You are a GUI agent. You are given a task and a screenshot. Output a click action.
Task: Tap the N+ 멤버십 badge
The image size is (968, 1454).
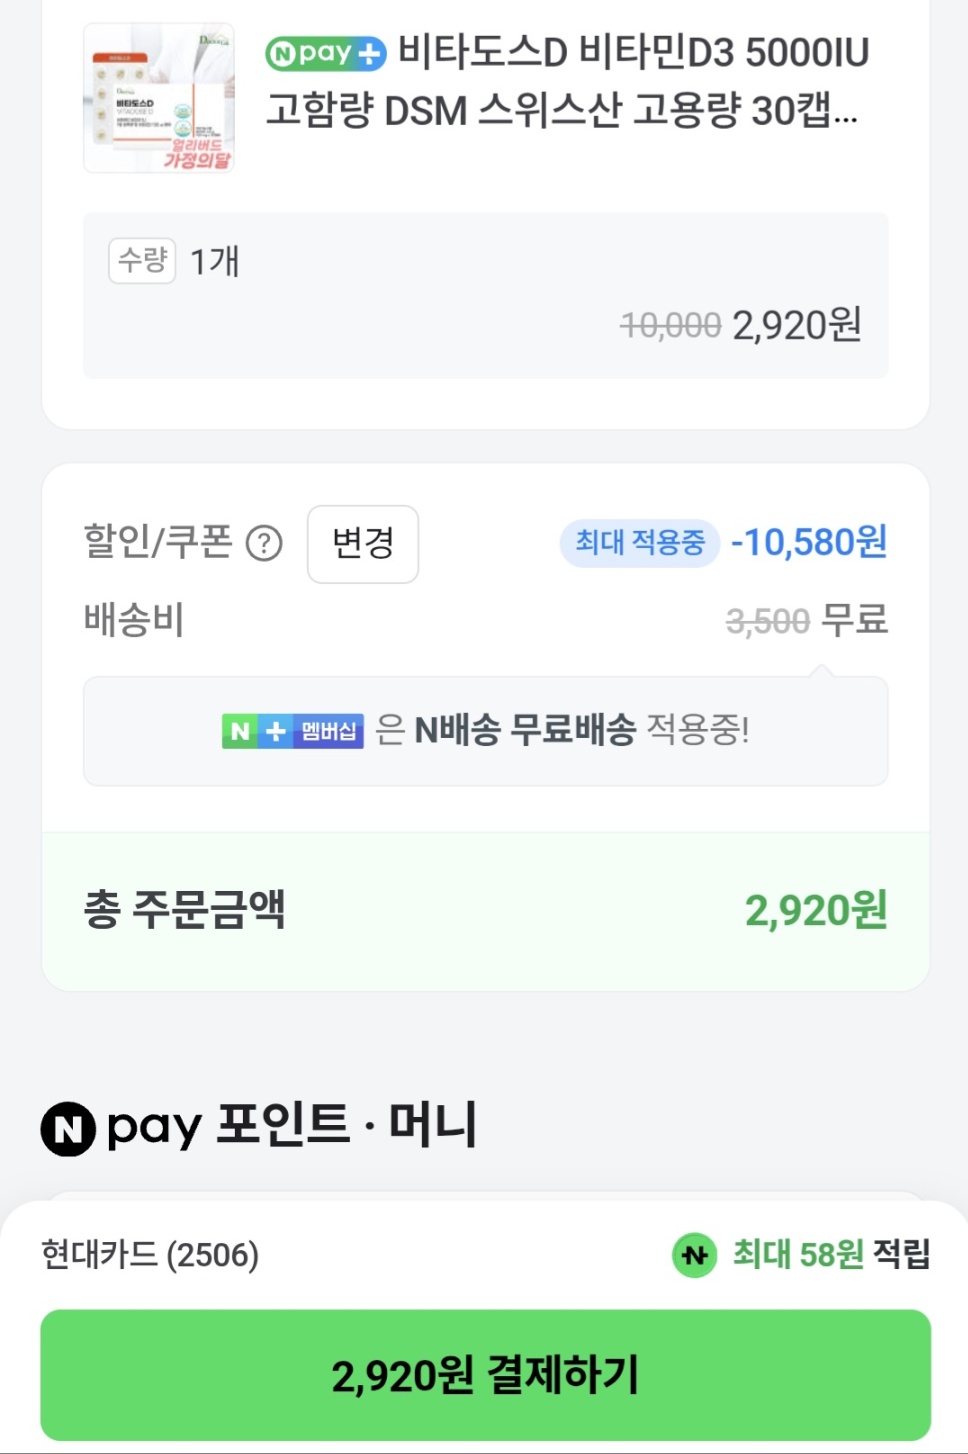(x=292, y=731)
